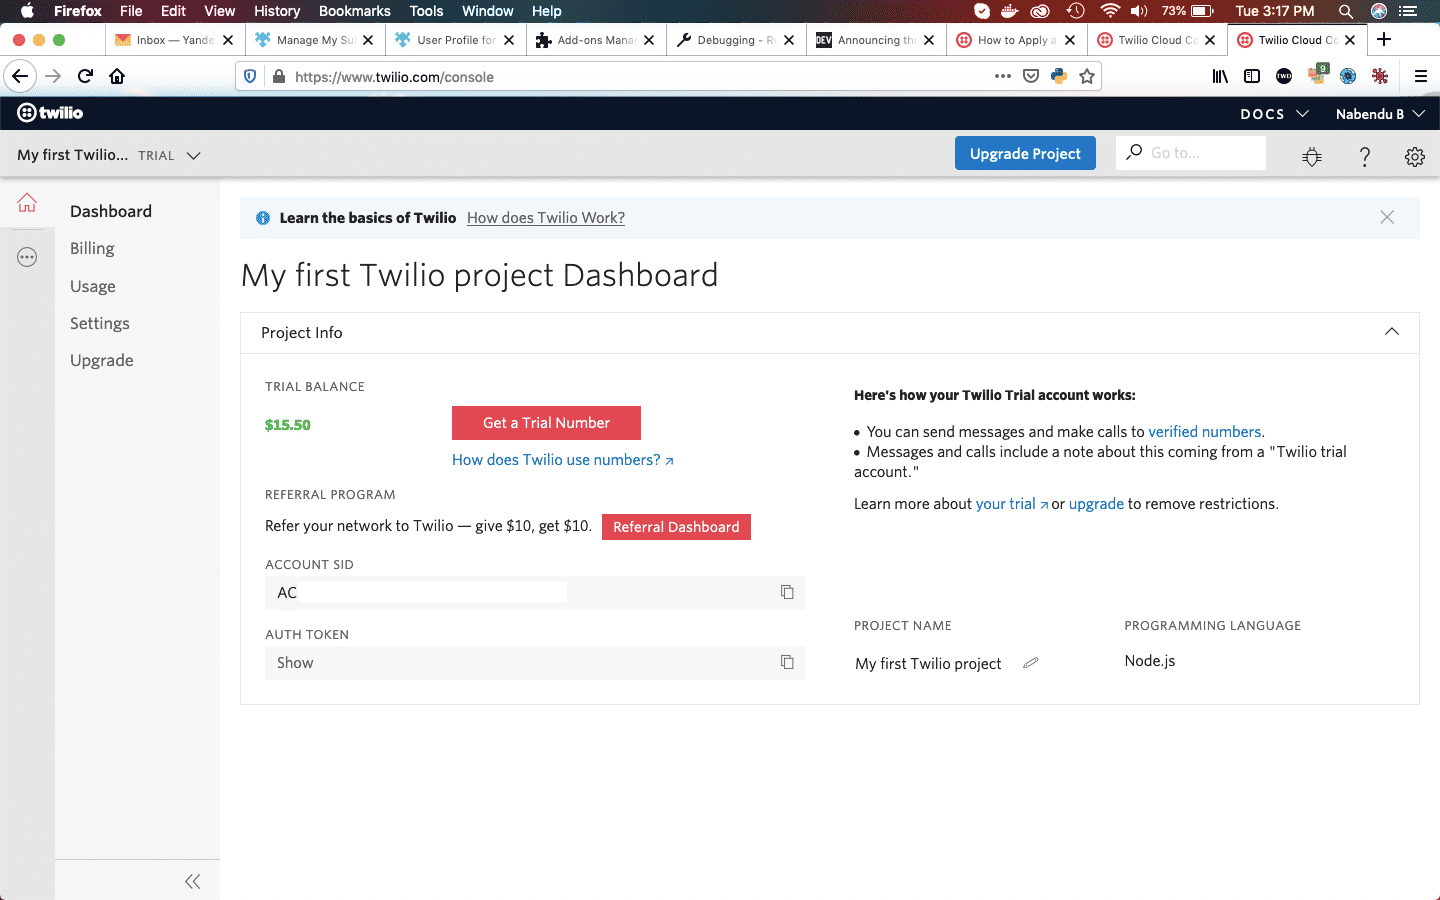Open the Tools menu
The image size is (1440, 900).
point(426,11)
